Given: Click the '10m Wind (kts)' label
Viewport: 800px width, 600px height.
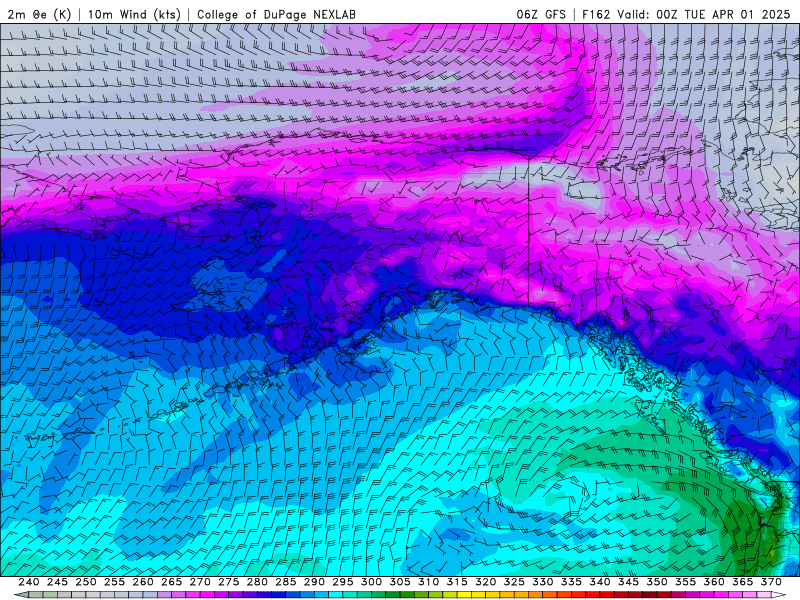Looking at the screenshot, I should click(134, 14).
